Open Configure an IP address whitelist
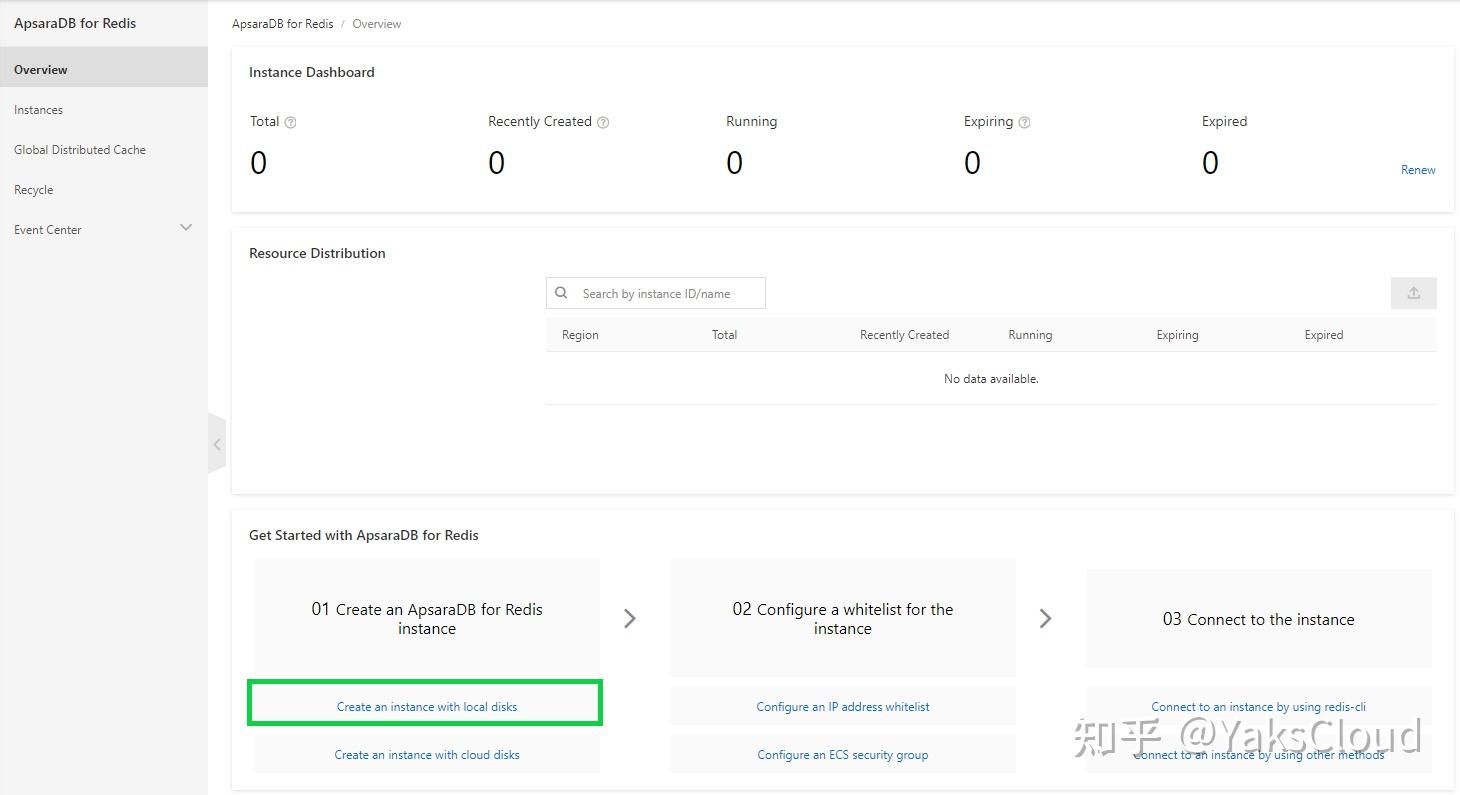 [x=843, y=707]
